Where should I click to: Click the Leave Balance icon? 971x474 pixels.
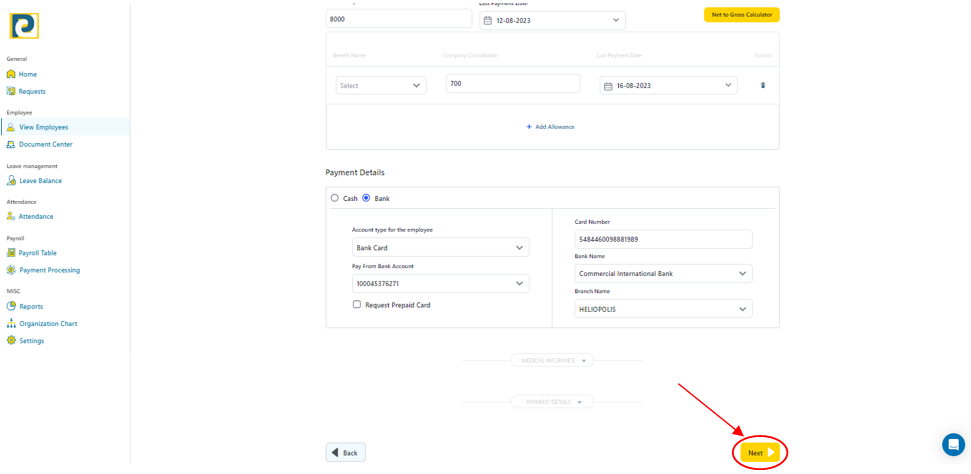click(x=11, y=181)
